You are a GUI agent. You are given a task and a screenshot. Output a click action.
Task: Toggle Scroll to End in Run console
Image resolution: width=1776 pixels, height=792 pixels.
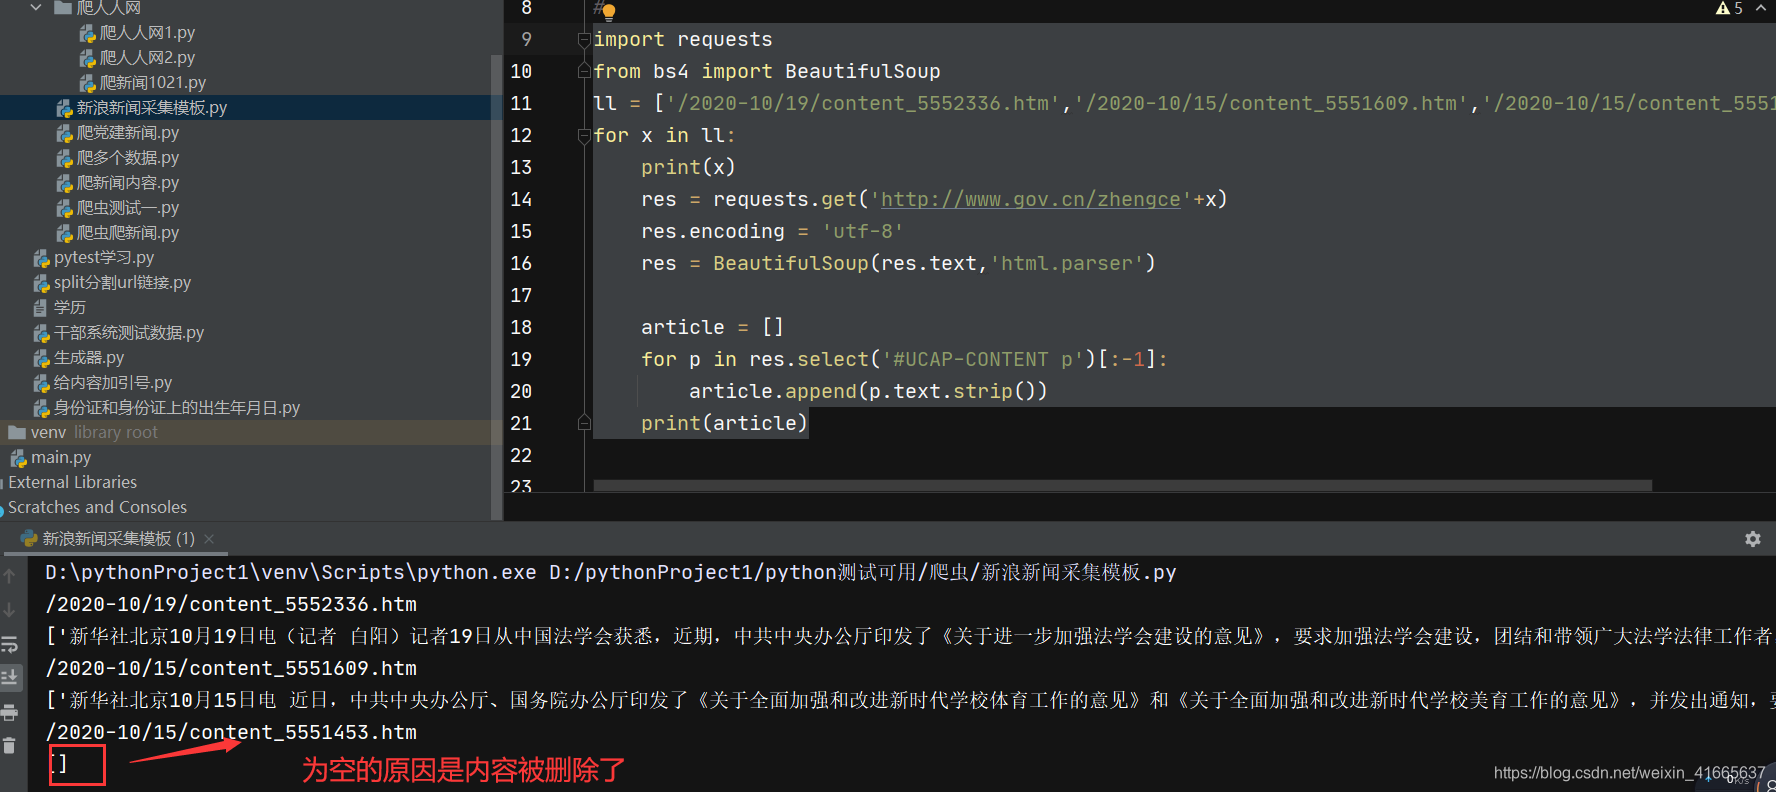pos(9,678)
